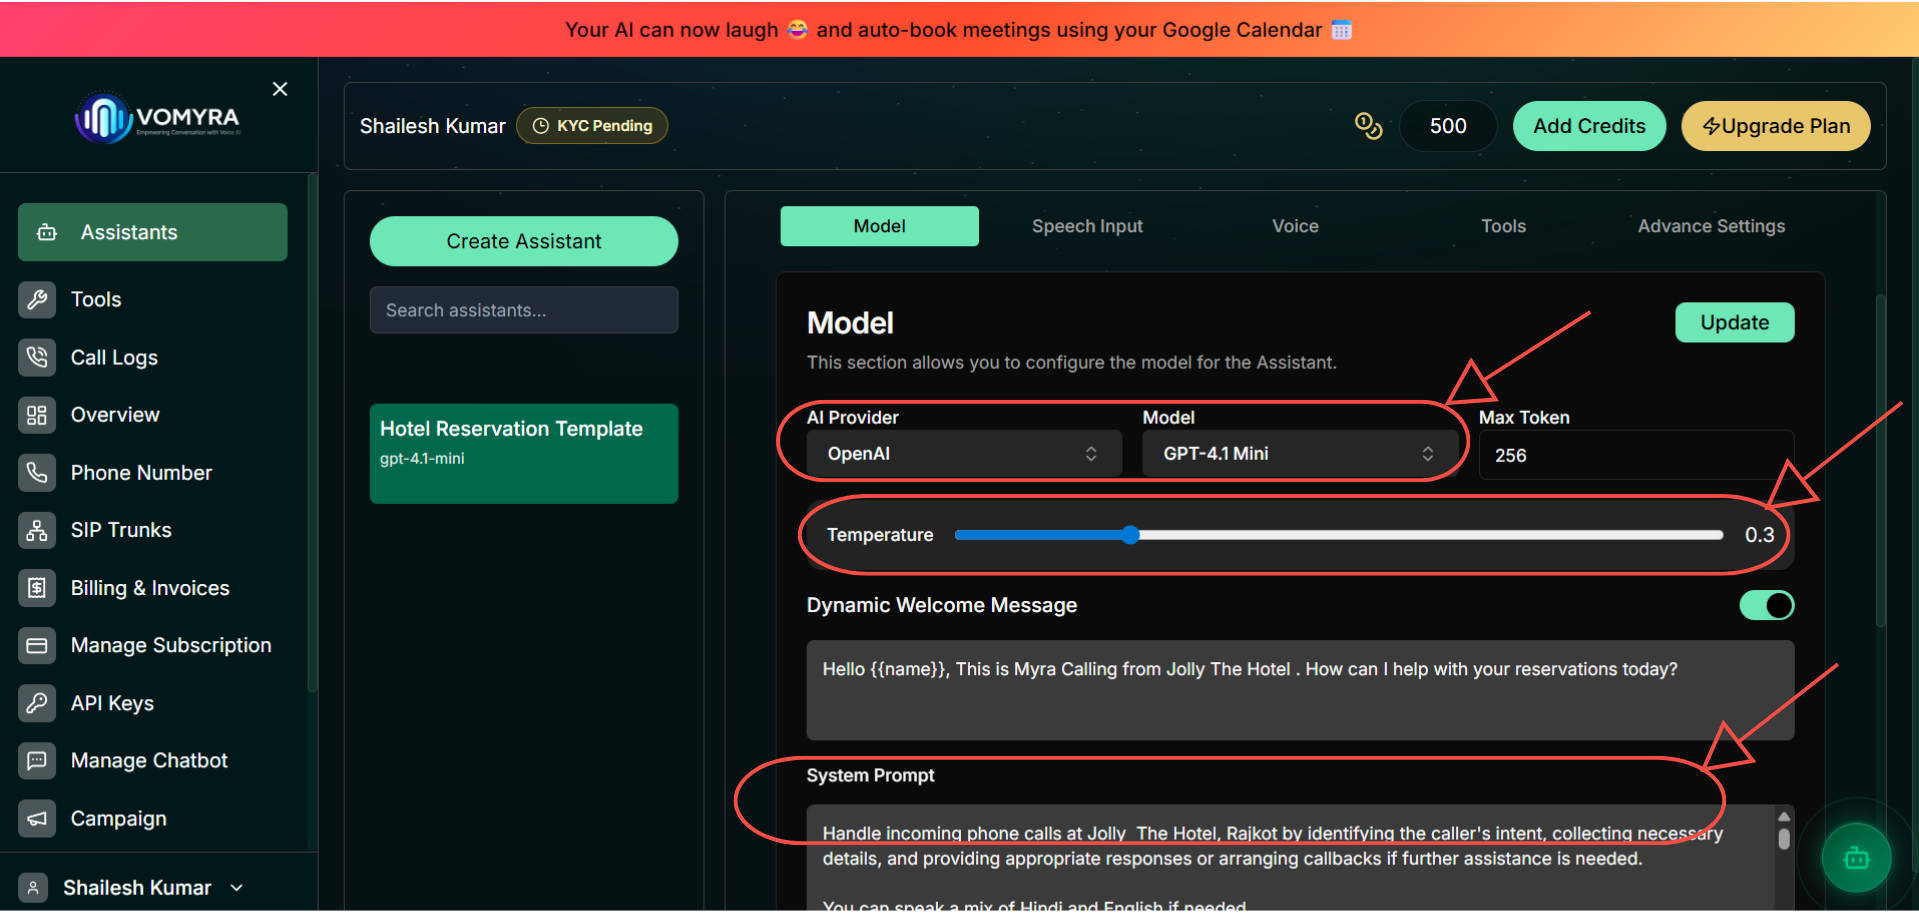1919x913 pixels.
Task: Open Call Logs from the sidebar label
Action: 114,357
